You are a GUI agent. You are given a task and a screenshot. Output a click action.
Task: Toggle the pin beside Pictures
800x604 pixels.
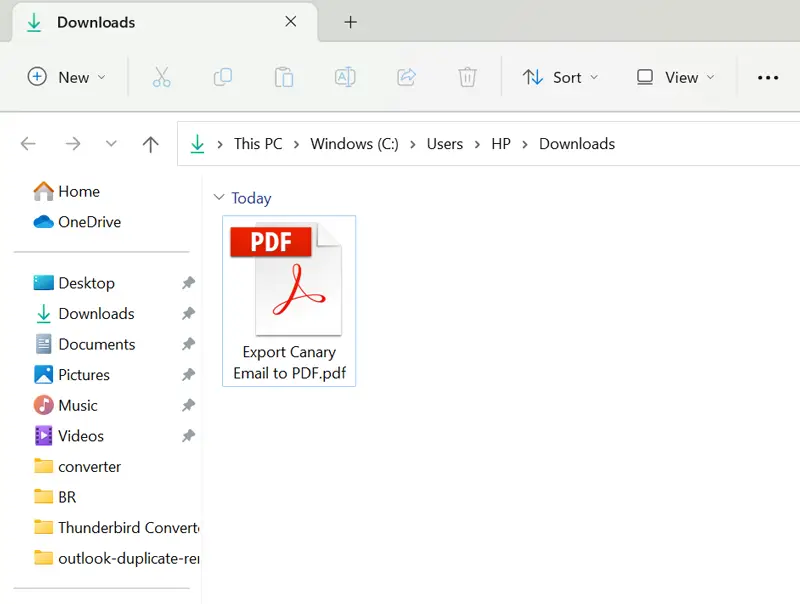[x=188, y=375]
